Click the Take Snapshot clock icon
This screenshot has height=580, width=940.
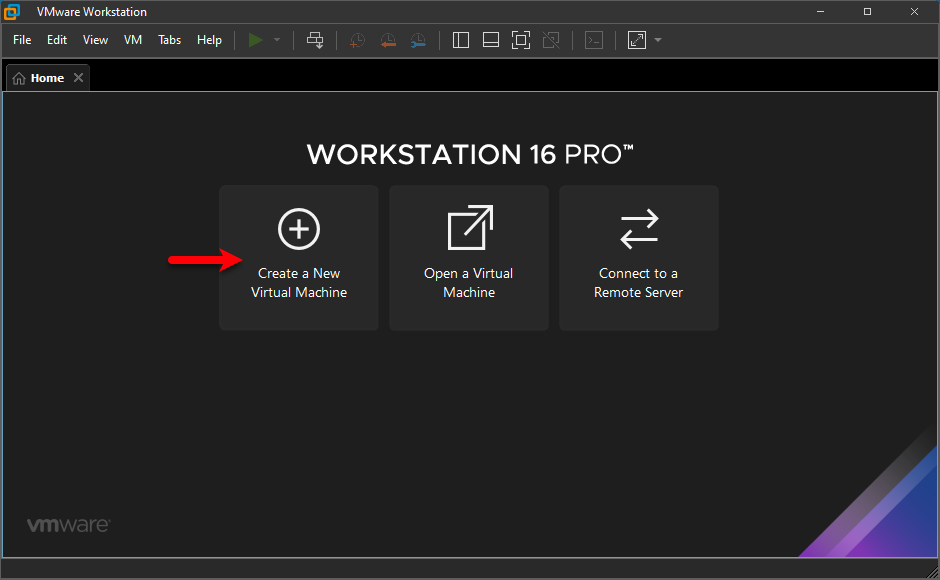click(357, 40)
